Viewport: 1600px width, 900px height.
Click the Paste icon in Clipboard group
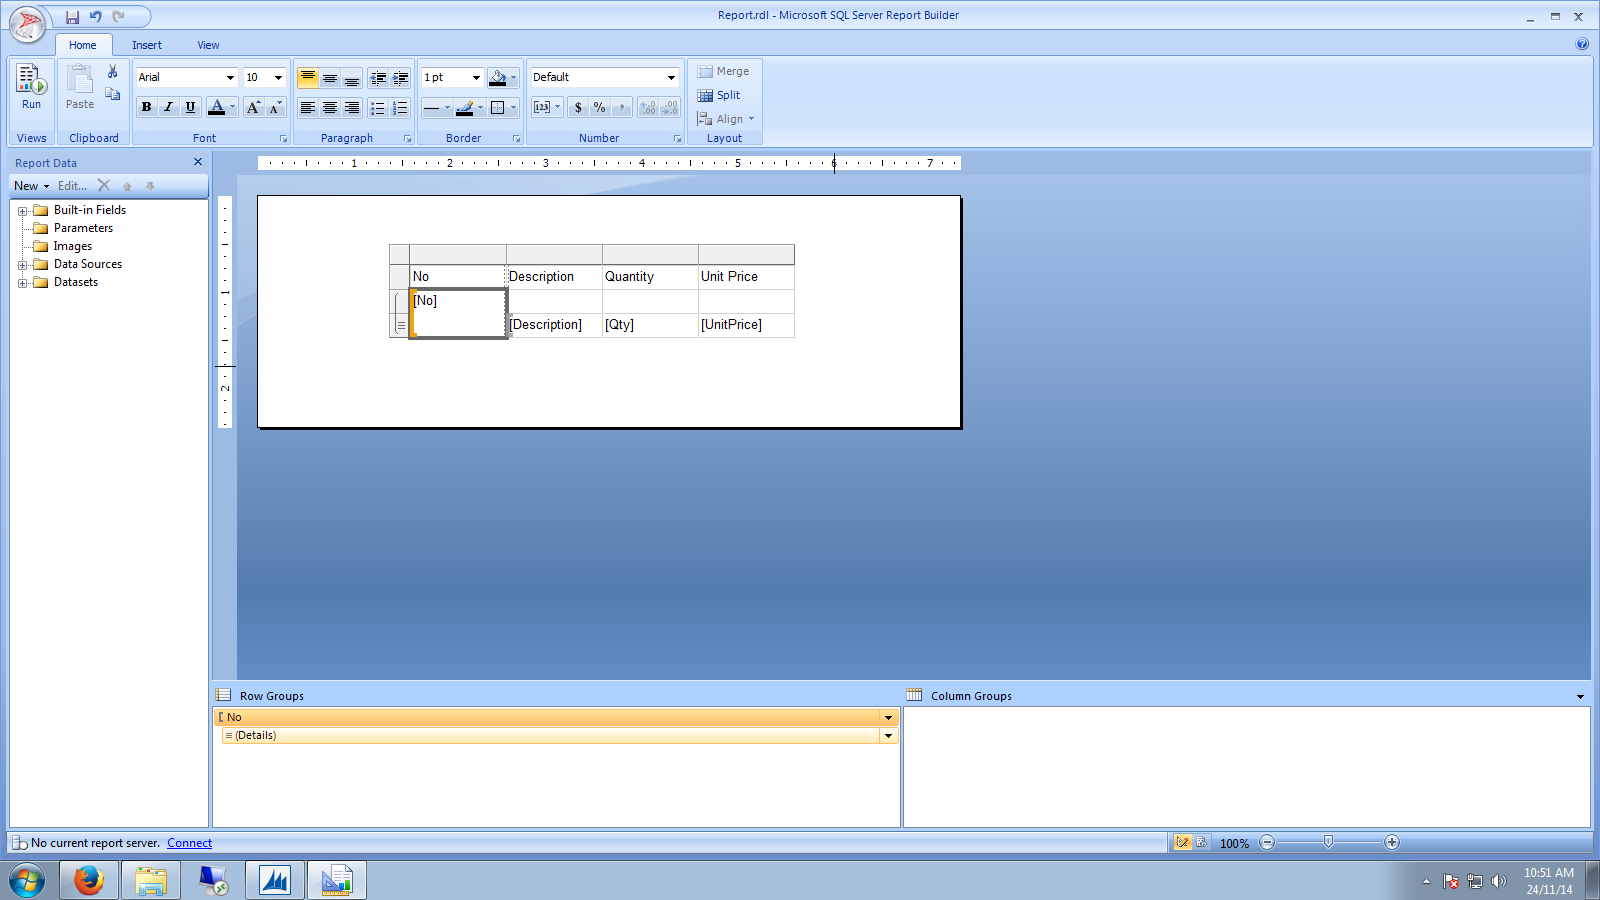point(79,88)
